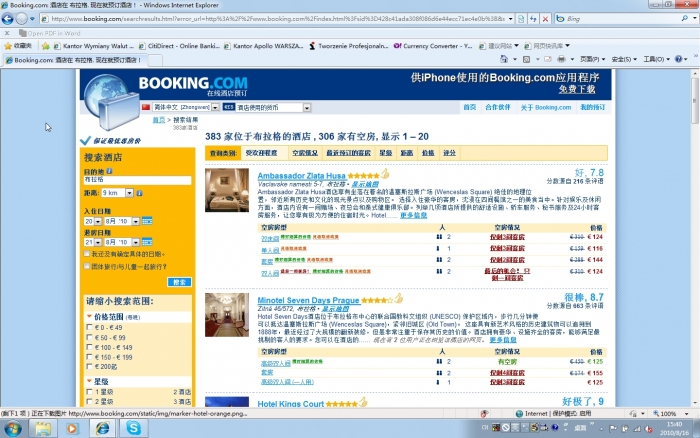Check the €100 - €149 price filter
The image size is (700, 438).
pyautogui.click(x=88, y=347)
